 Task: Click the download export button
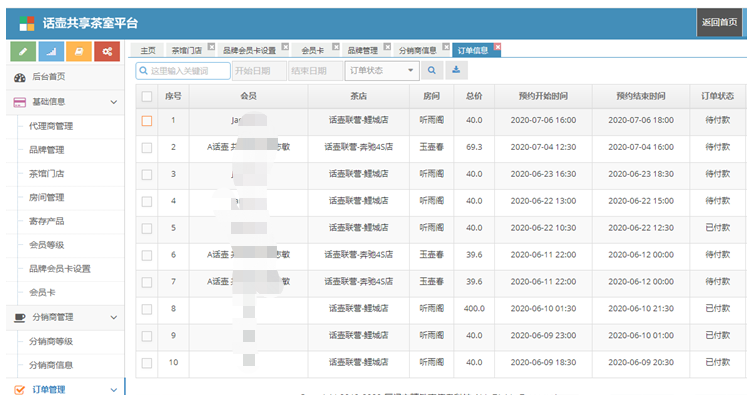pos(456,71)
